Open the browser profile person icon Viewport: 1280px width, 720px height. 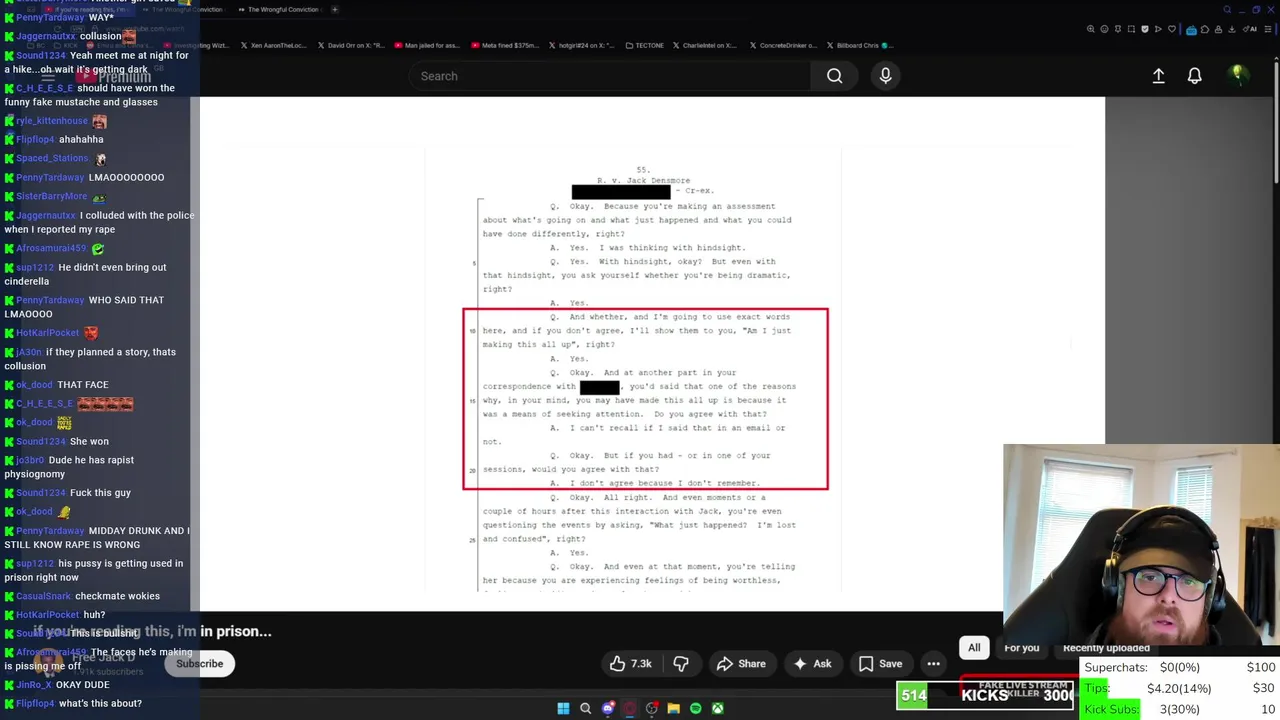click(1218, 29)
